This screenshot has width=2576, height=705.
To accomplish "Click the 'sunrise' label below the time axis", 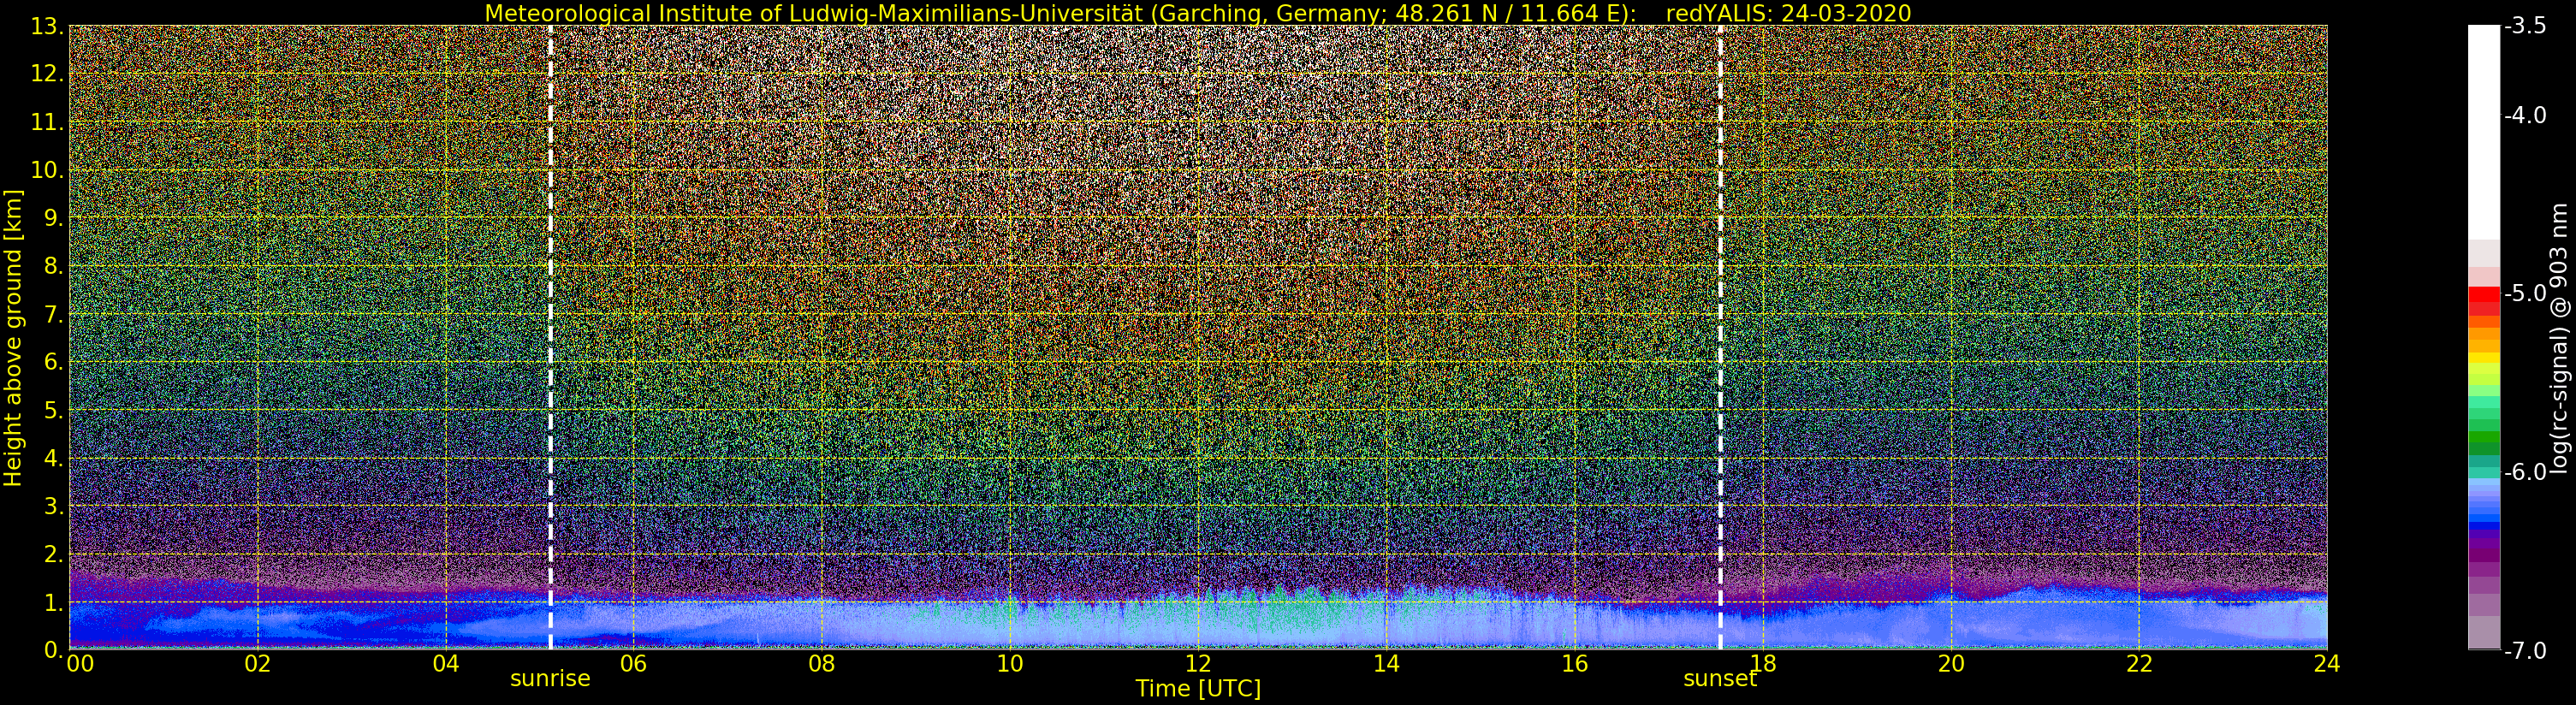I will tap(550, 679).
